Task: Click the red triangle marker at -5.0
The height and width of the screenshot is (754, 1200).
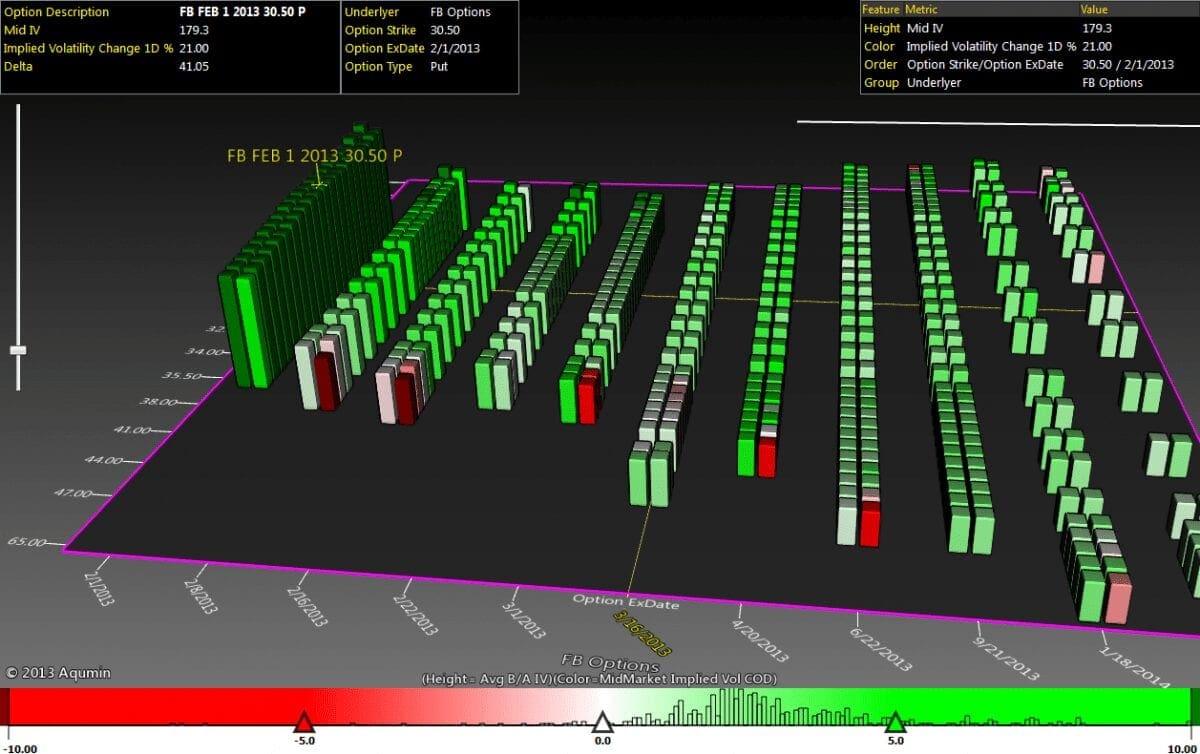Action: tap(304, 722)
